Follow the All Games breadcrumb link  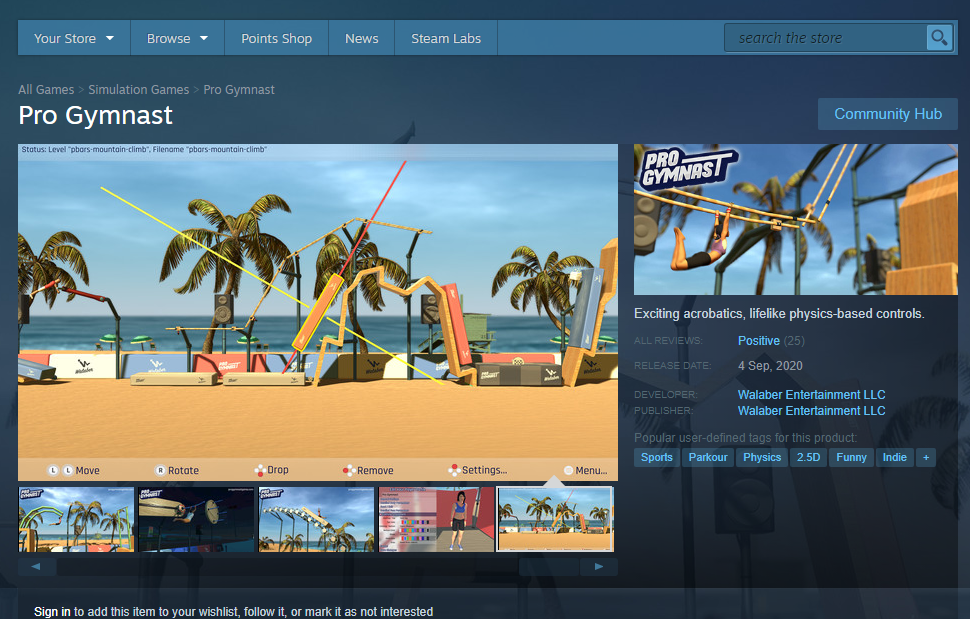[46, 90]
